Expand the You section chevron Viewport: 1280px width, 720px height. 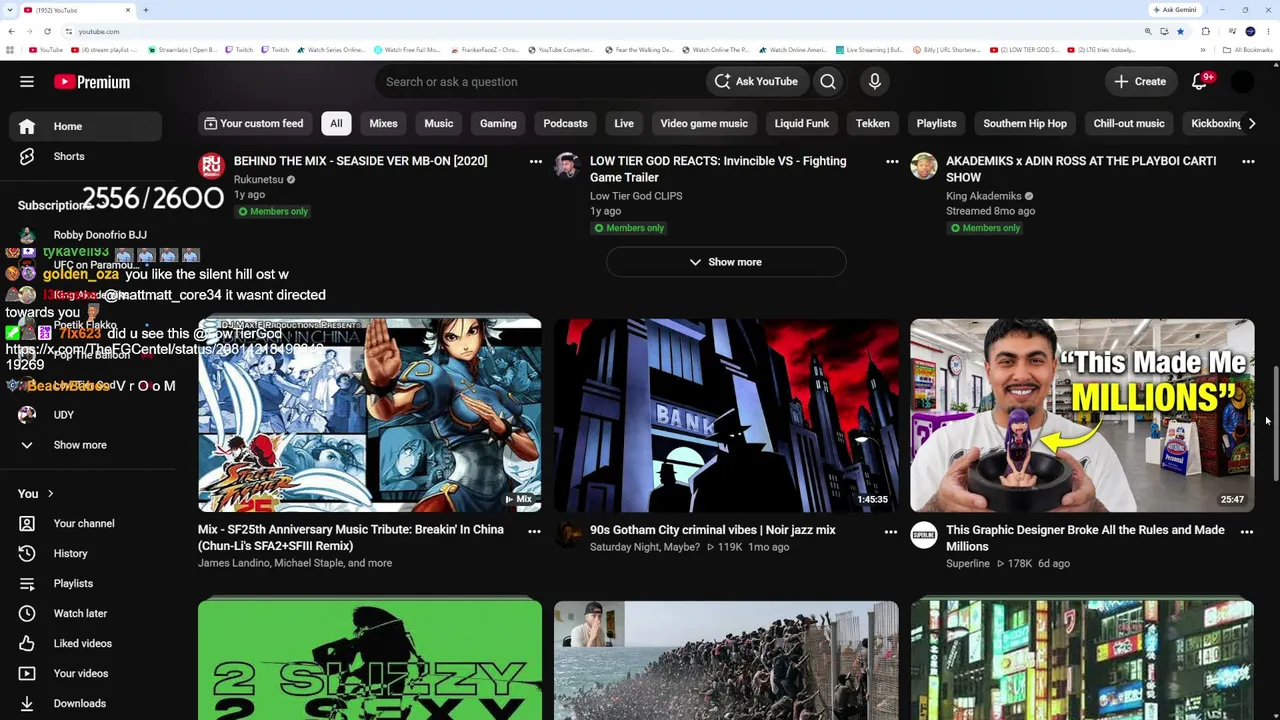pos(50,493)
